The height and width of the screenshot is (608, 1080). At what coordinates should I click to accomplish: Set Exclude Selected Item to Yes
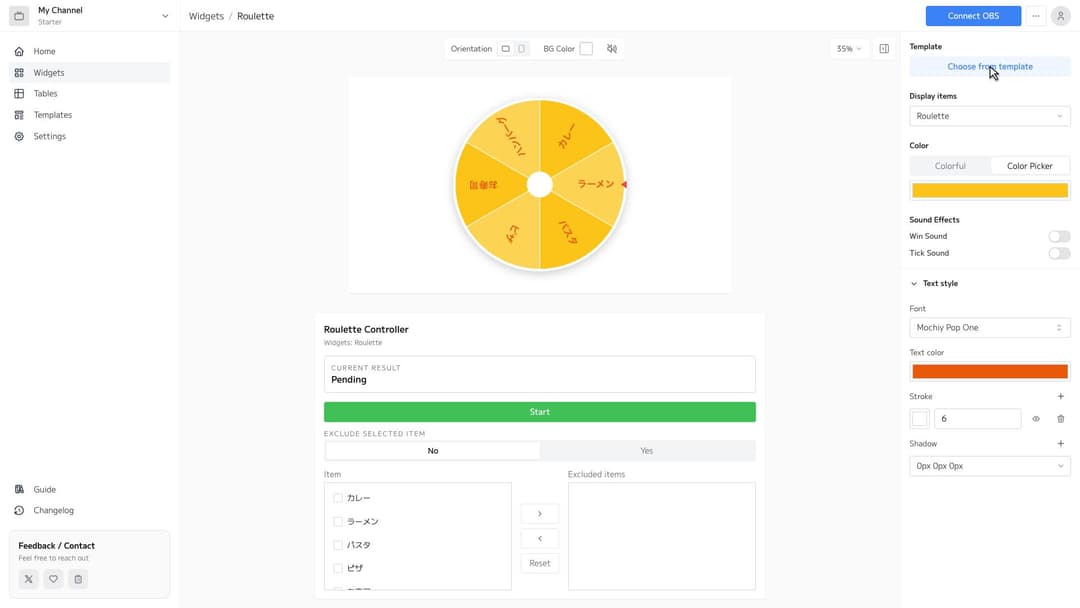point(647,451)
